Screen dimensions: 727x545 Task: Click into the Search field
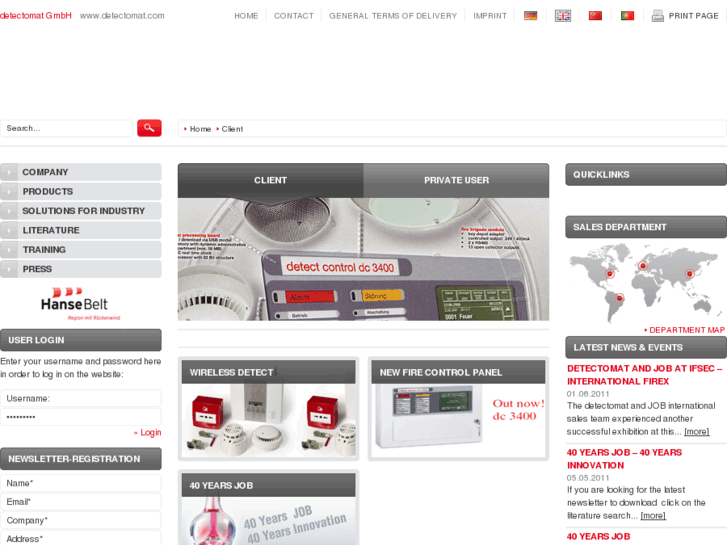click(x=66, y=128)
